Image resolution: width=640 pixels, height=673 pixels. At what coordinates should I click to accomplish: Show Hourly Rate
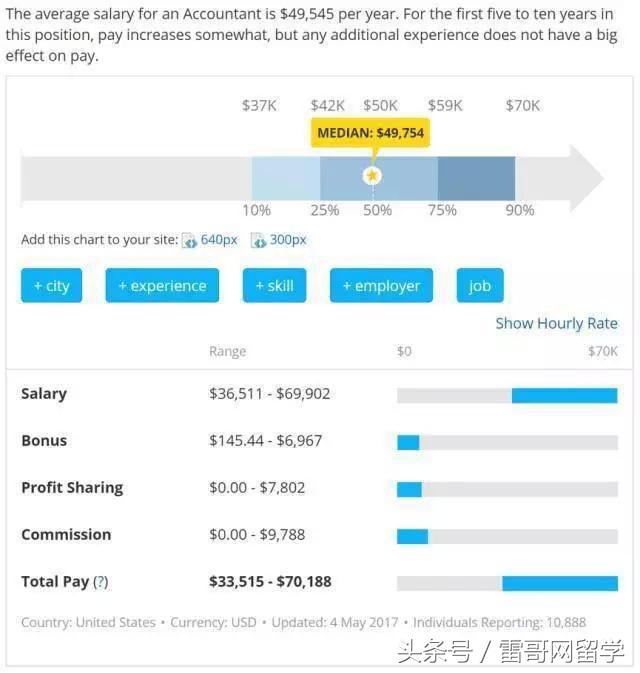556,323
